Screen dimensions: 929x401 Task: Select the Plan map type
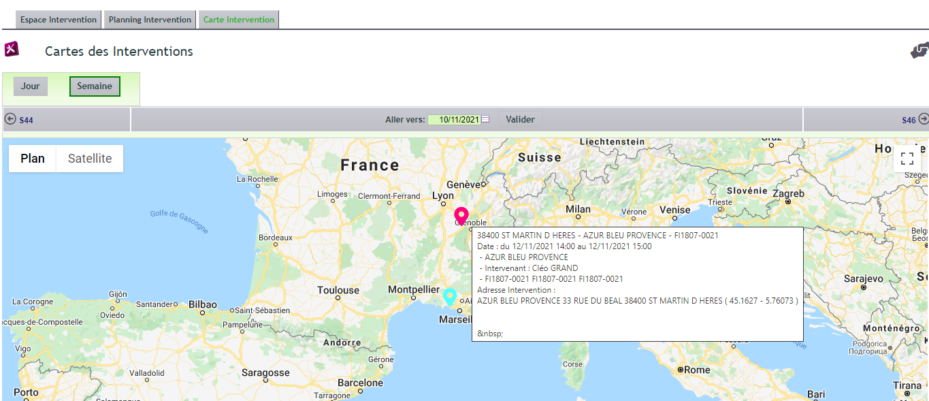tap(33, 159)
